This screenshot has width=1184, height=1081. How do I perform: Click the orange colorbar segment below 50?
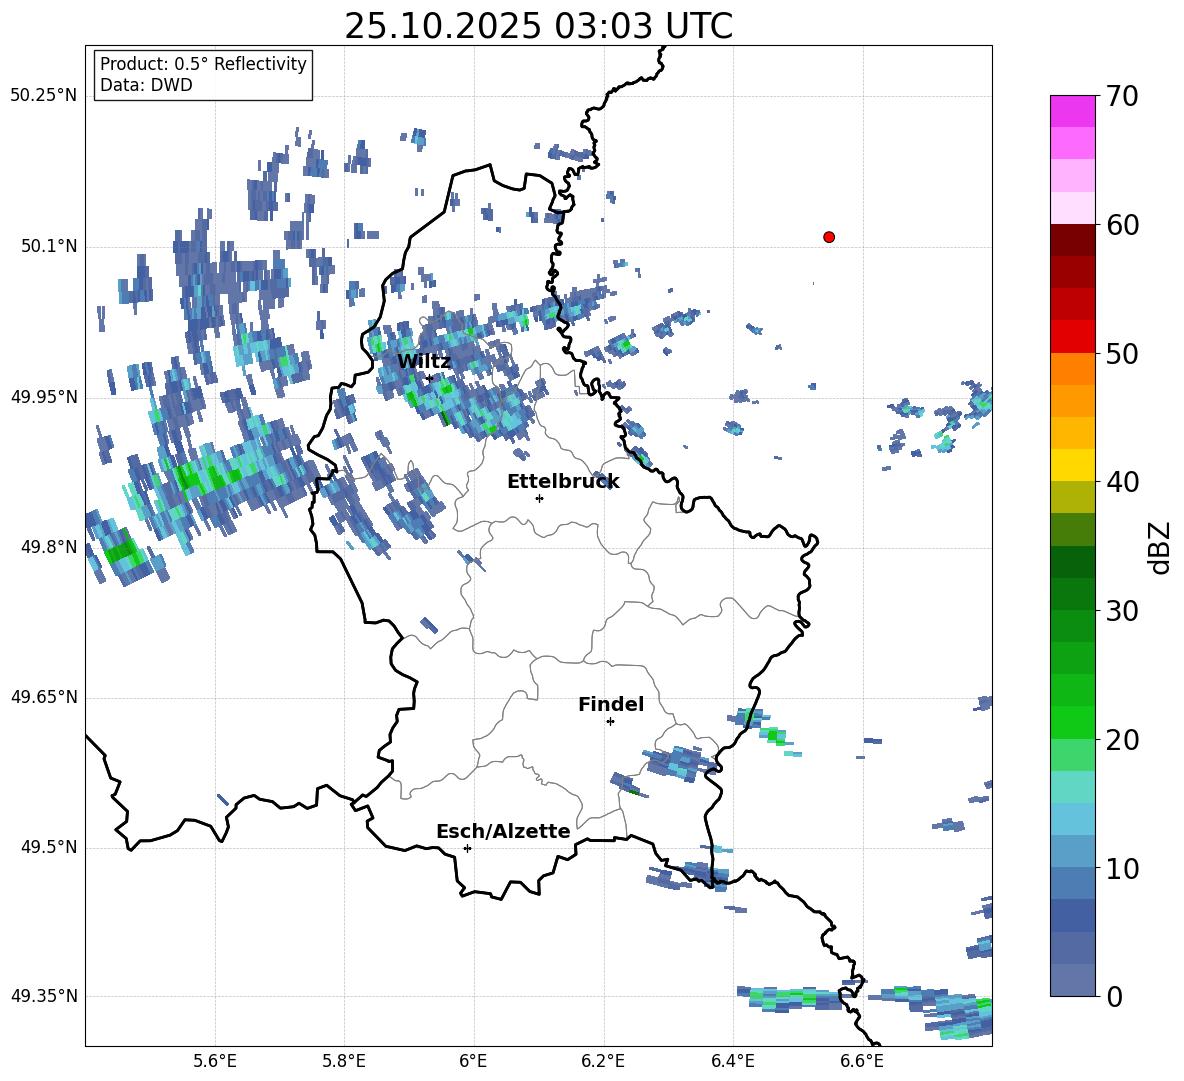point(1072,368)
